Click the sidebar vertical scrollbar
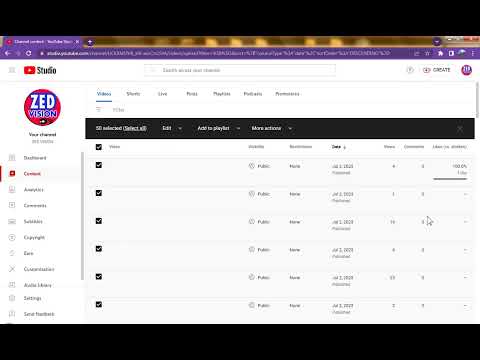 pos(82,216)
